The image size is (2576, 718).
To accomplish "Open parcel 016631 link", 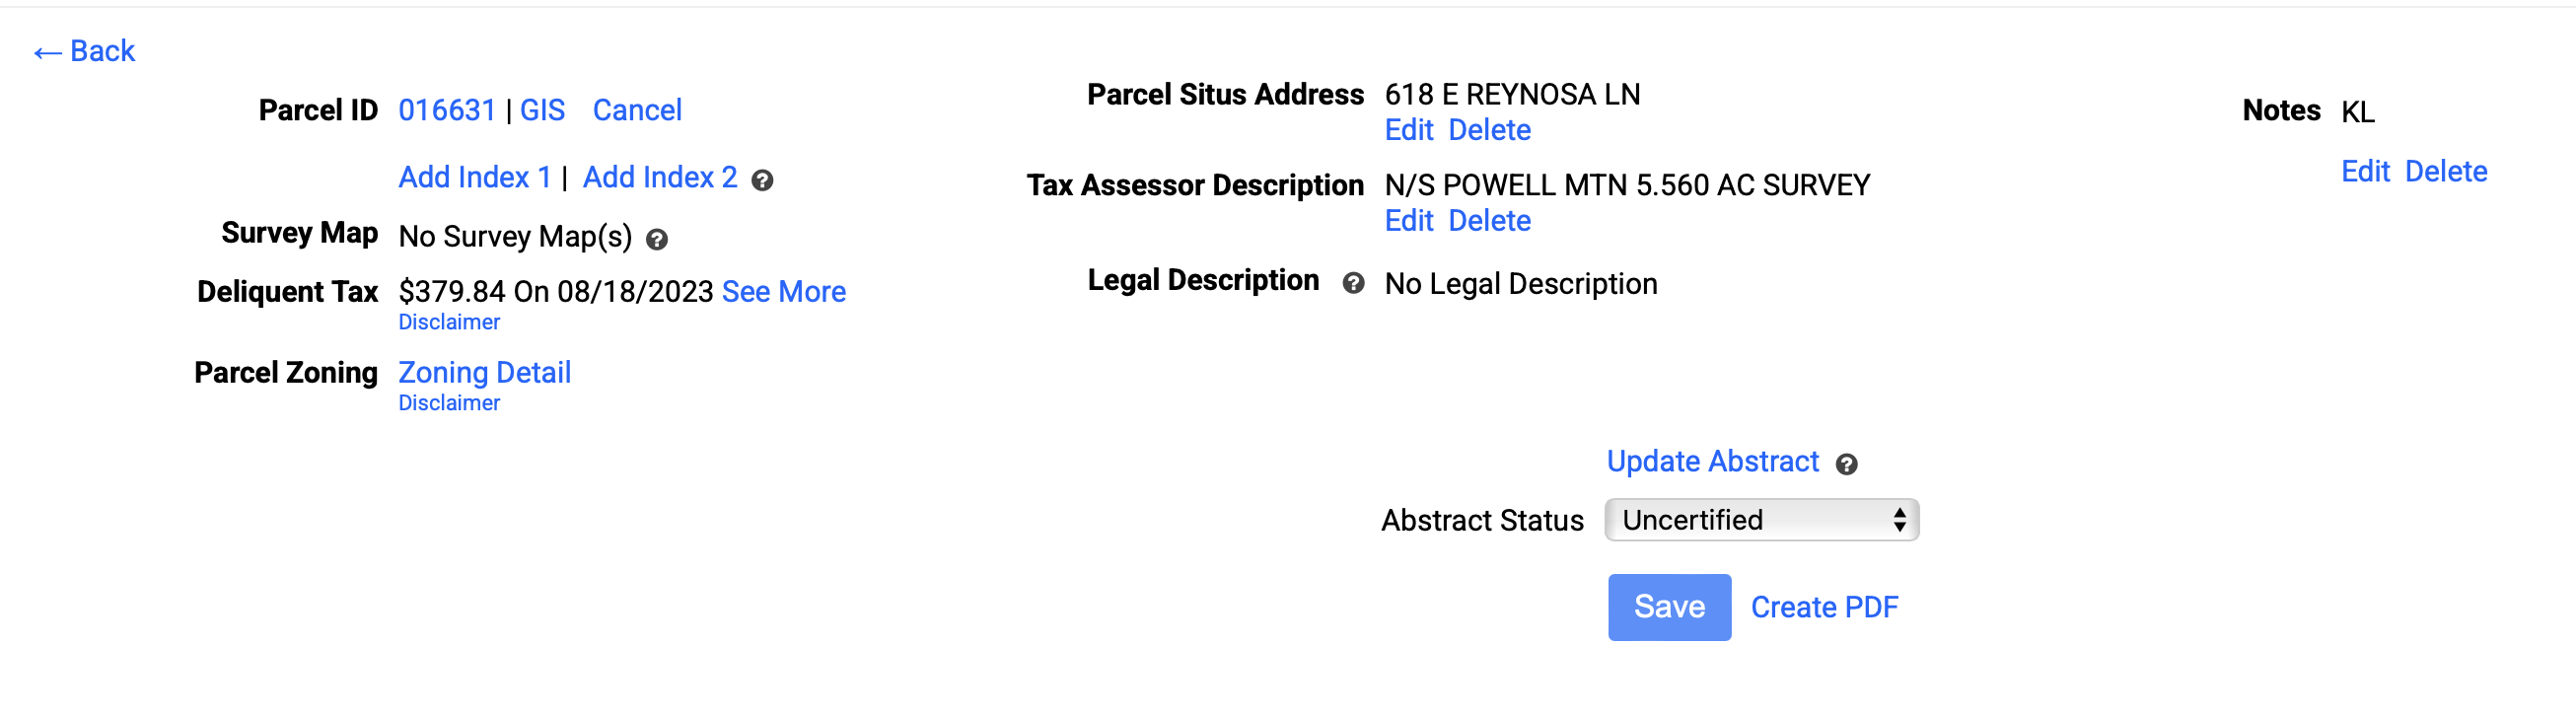I will pyautogui.click(x=447, y=110).
